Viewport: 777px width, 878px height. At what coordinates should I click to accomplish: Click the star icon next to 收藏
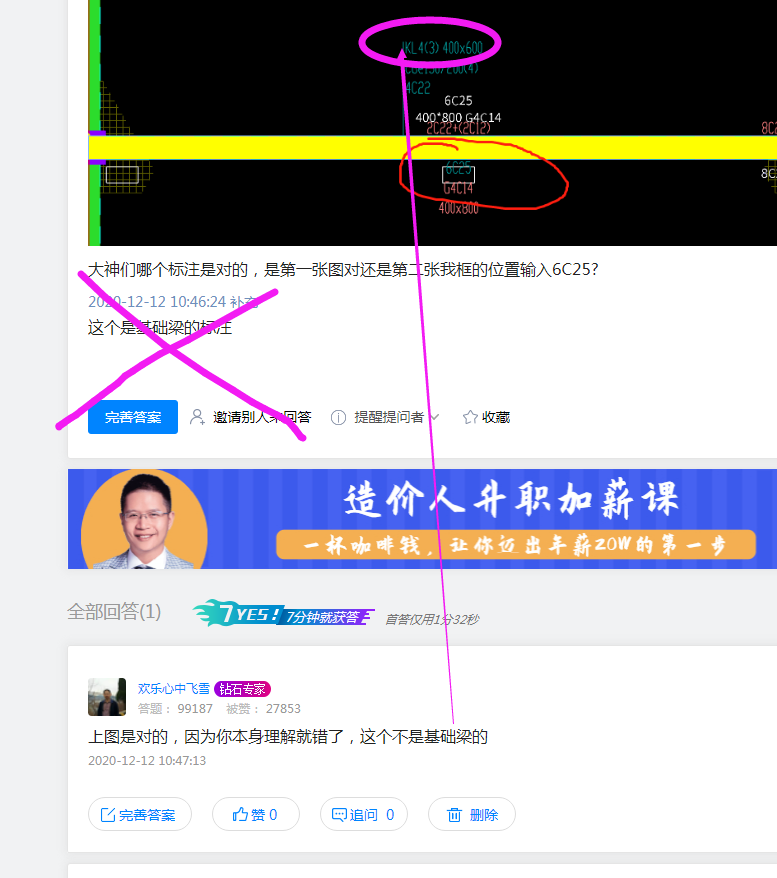coord(470,417)
